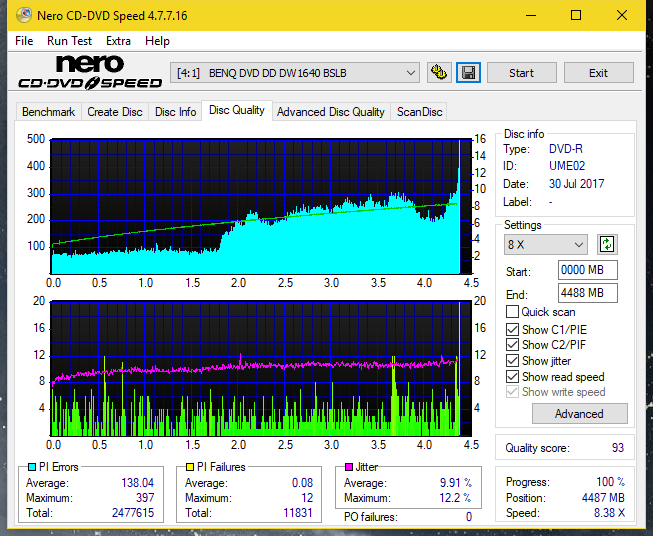Click the Speed value 8.38 X
653x536 pixels.
point(610,513)
